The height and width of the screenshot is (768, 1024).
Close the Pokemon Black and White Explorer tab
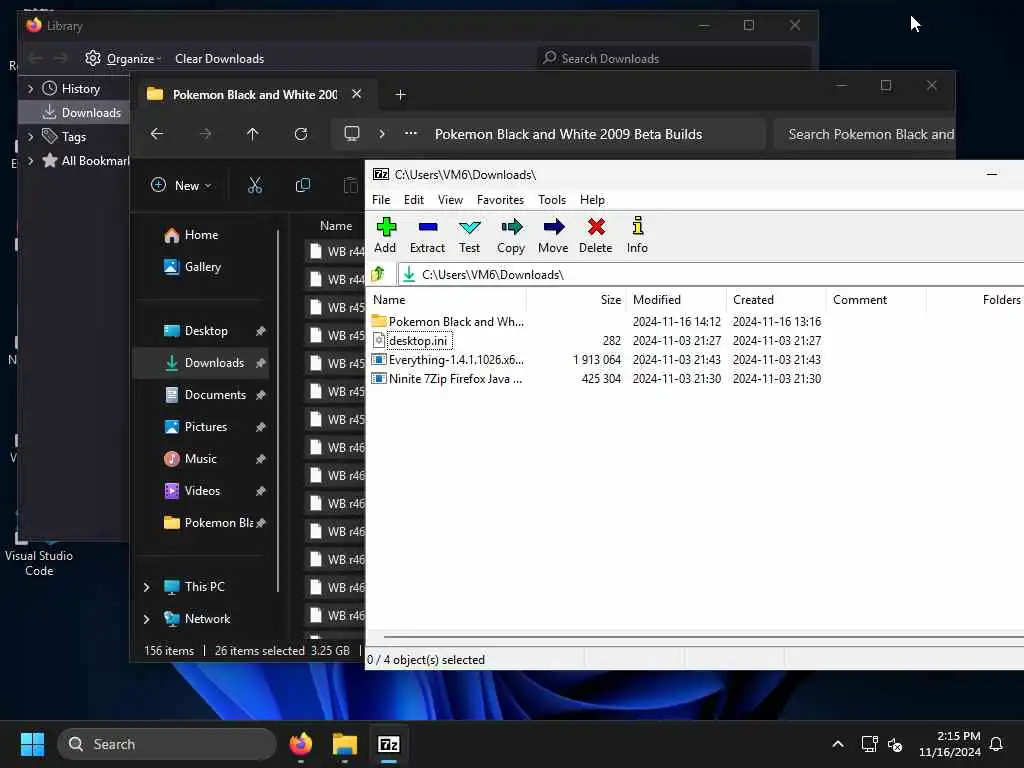point(357,94)
